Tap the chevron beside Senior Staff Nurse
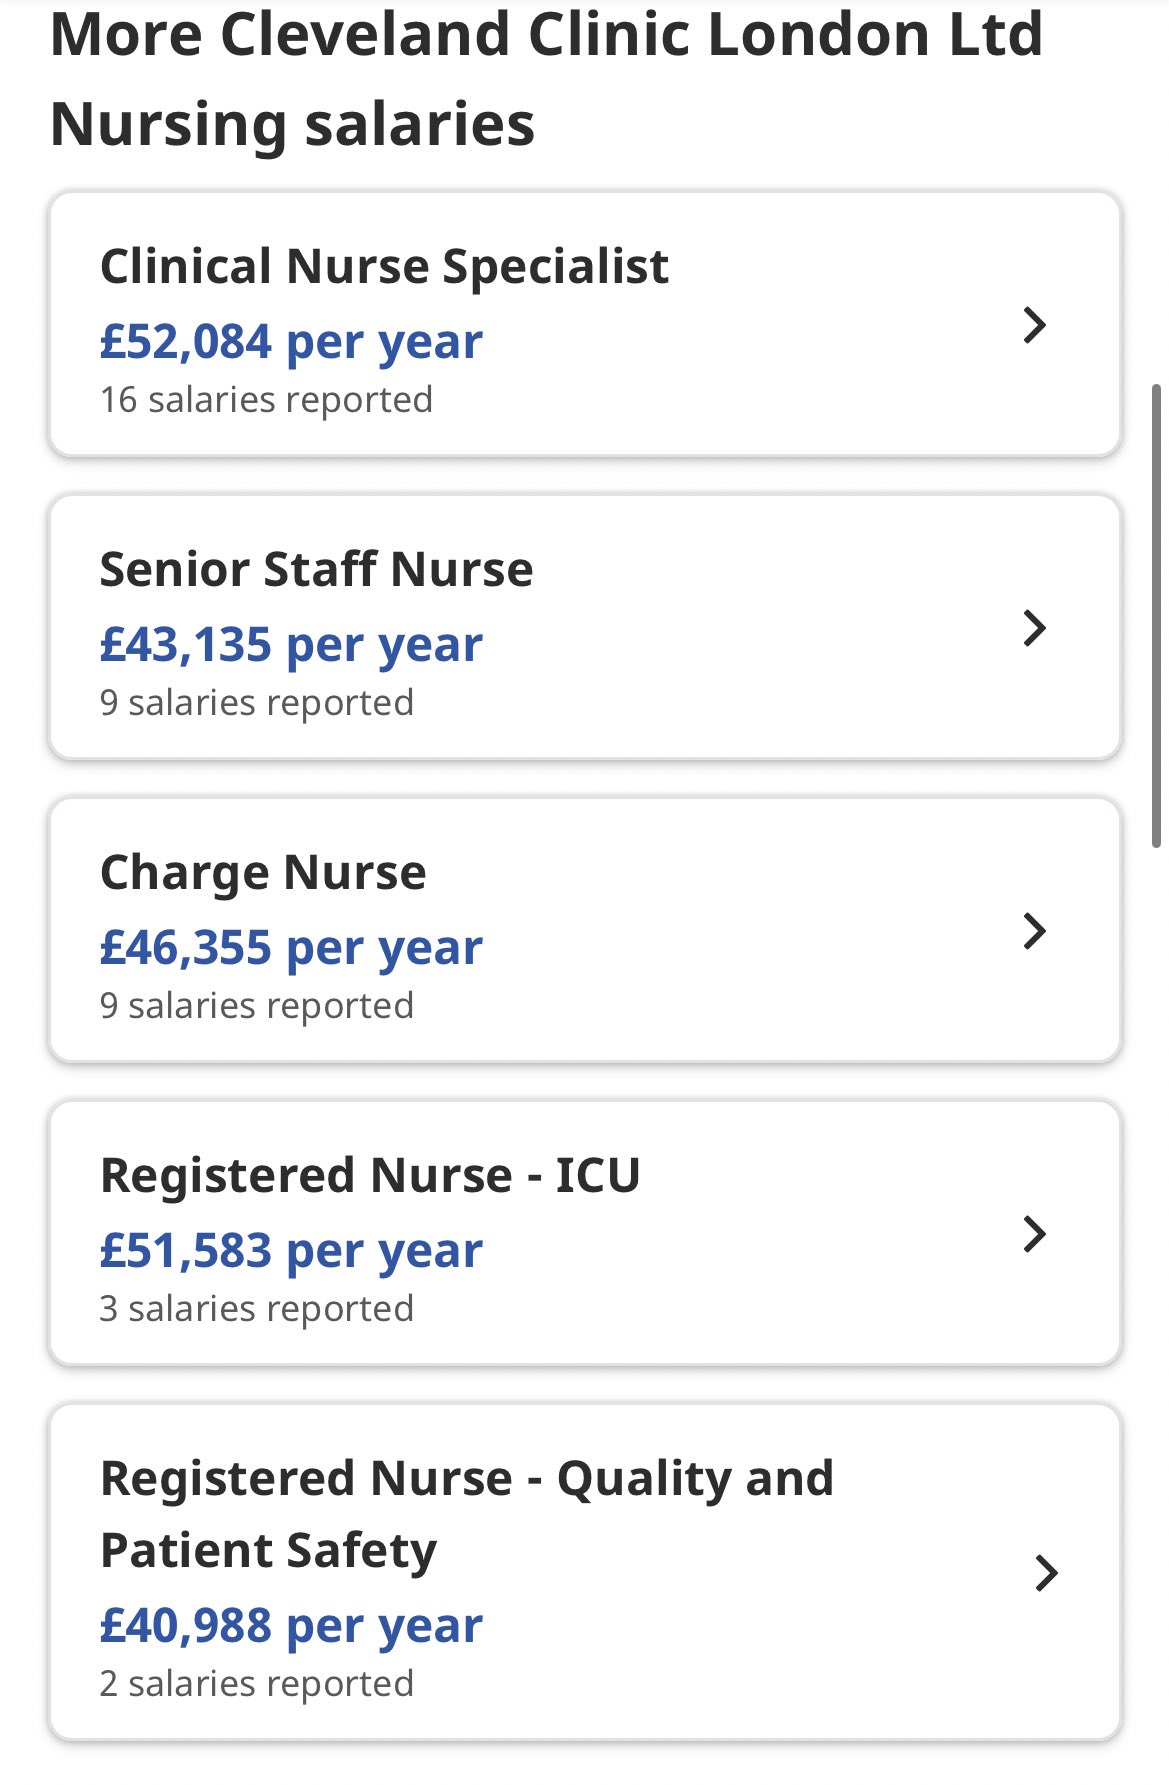The height and width of the screenshot is (1785, 1169). coord(1035,628)
